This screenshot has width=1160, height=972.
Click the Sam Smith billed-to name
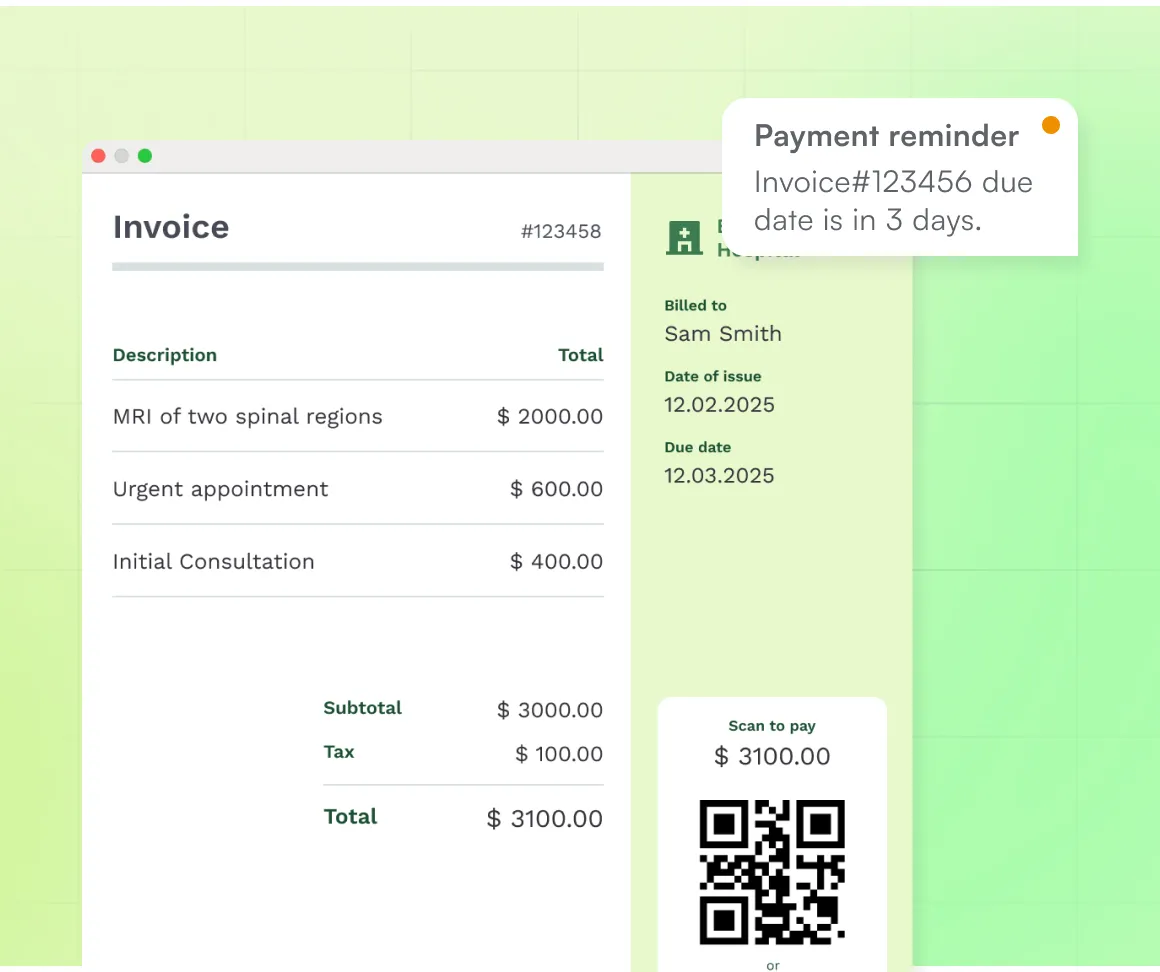point(722,334)
